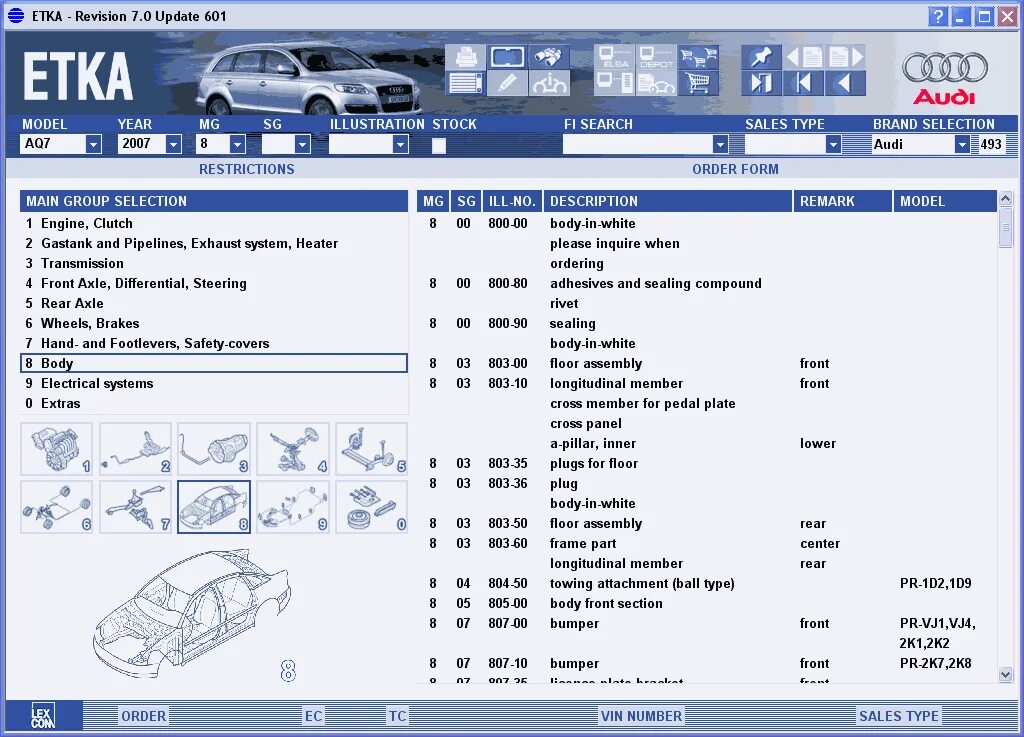This screenshot has width=1024, height=737.
Task: Select rear axle thumbnail group 5
Action: [x=372, y=448]
